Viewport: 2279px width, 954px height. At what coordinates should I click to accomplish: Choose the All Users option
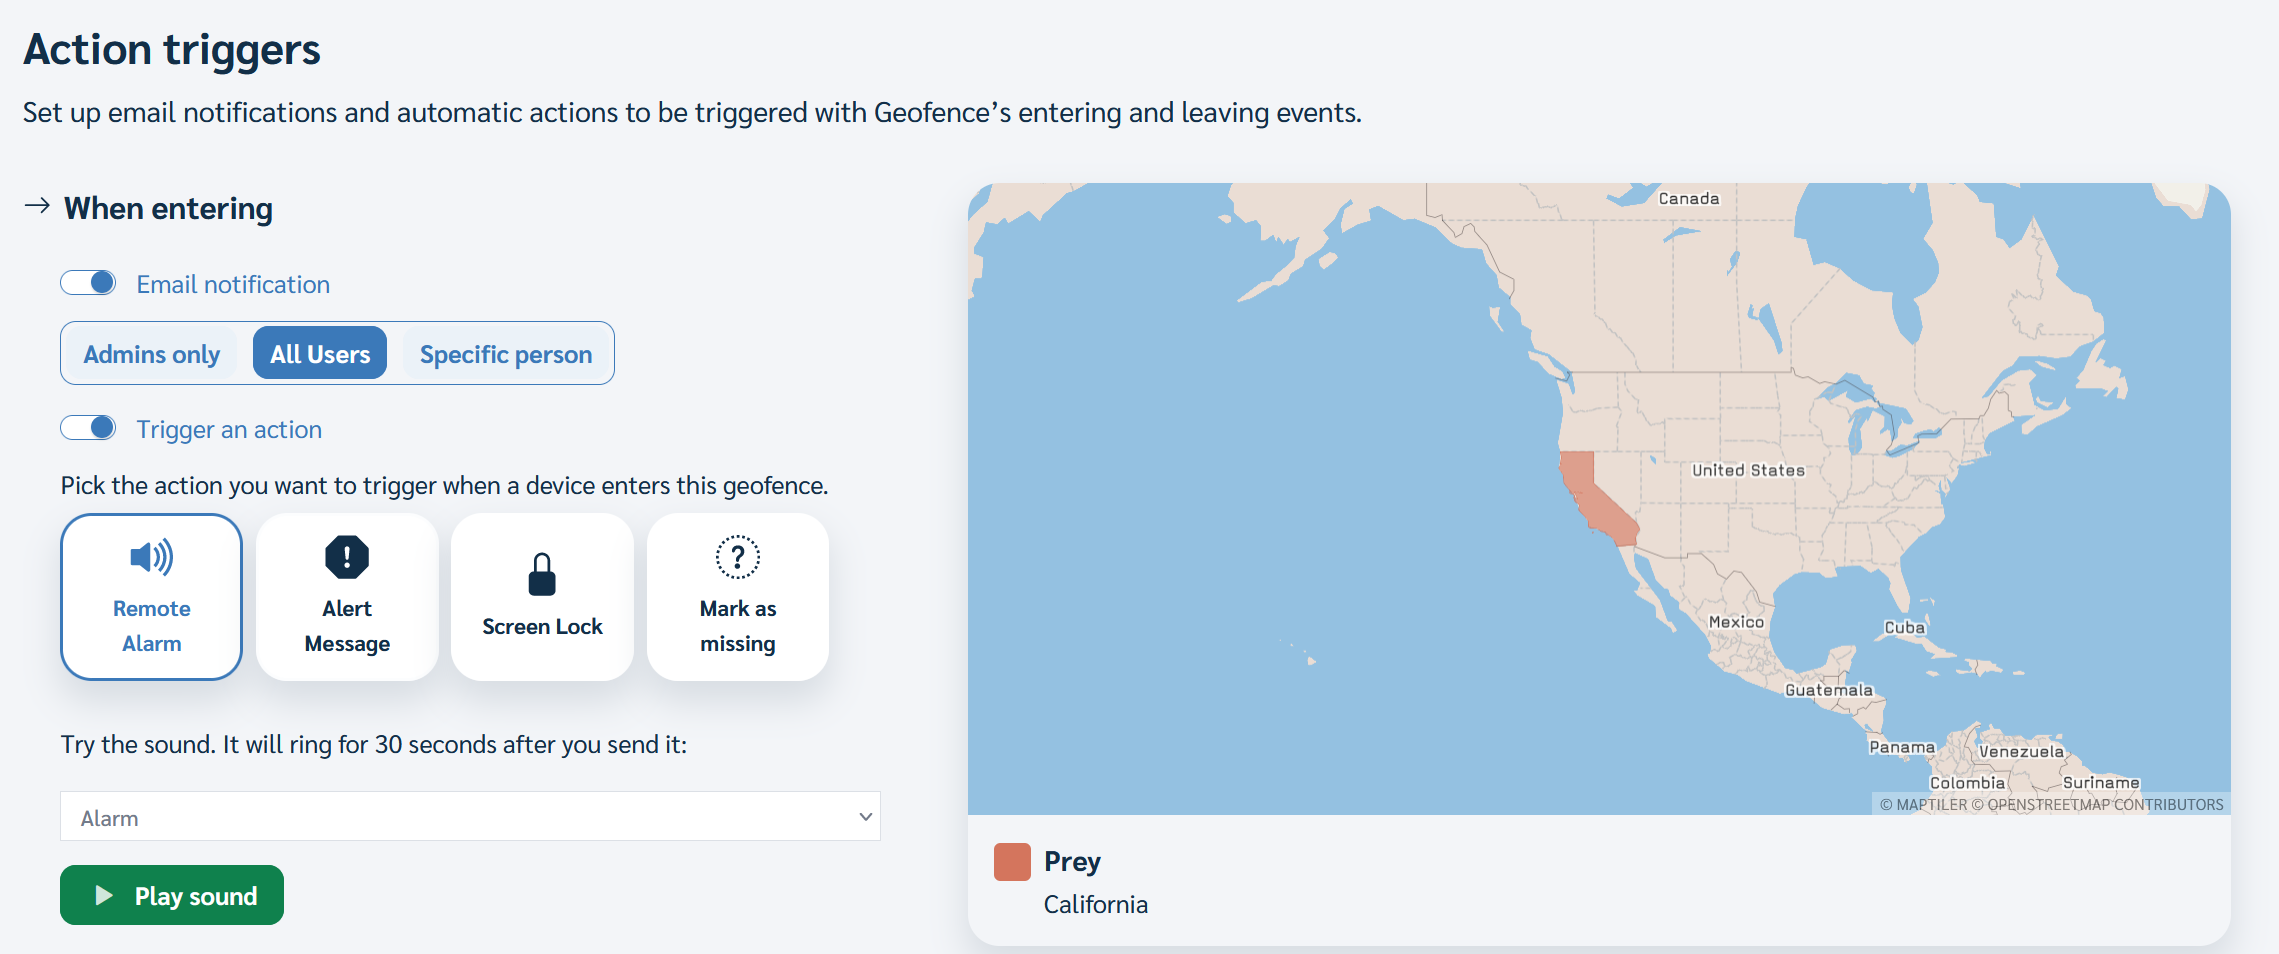[320, 354]
